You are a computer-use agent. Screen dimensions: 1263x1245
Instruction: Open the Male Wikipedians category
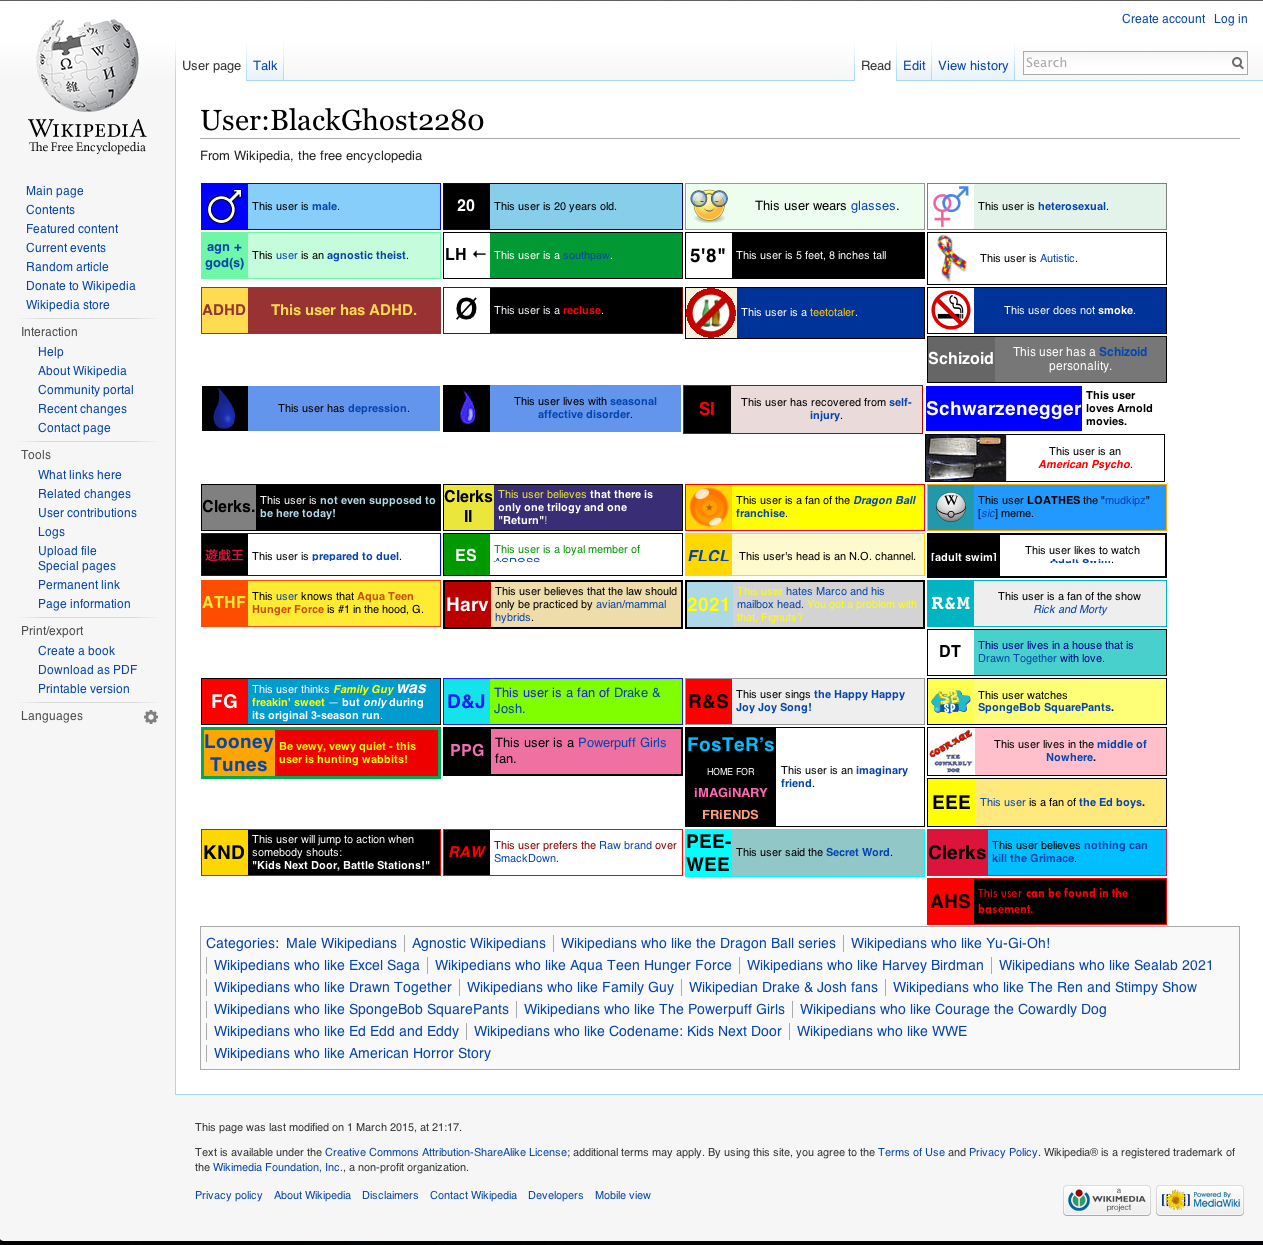[x=341, y=943]
